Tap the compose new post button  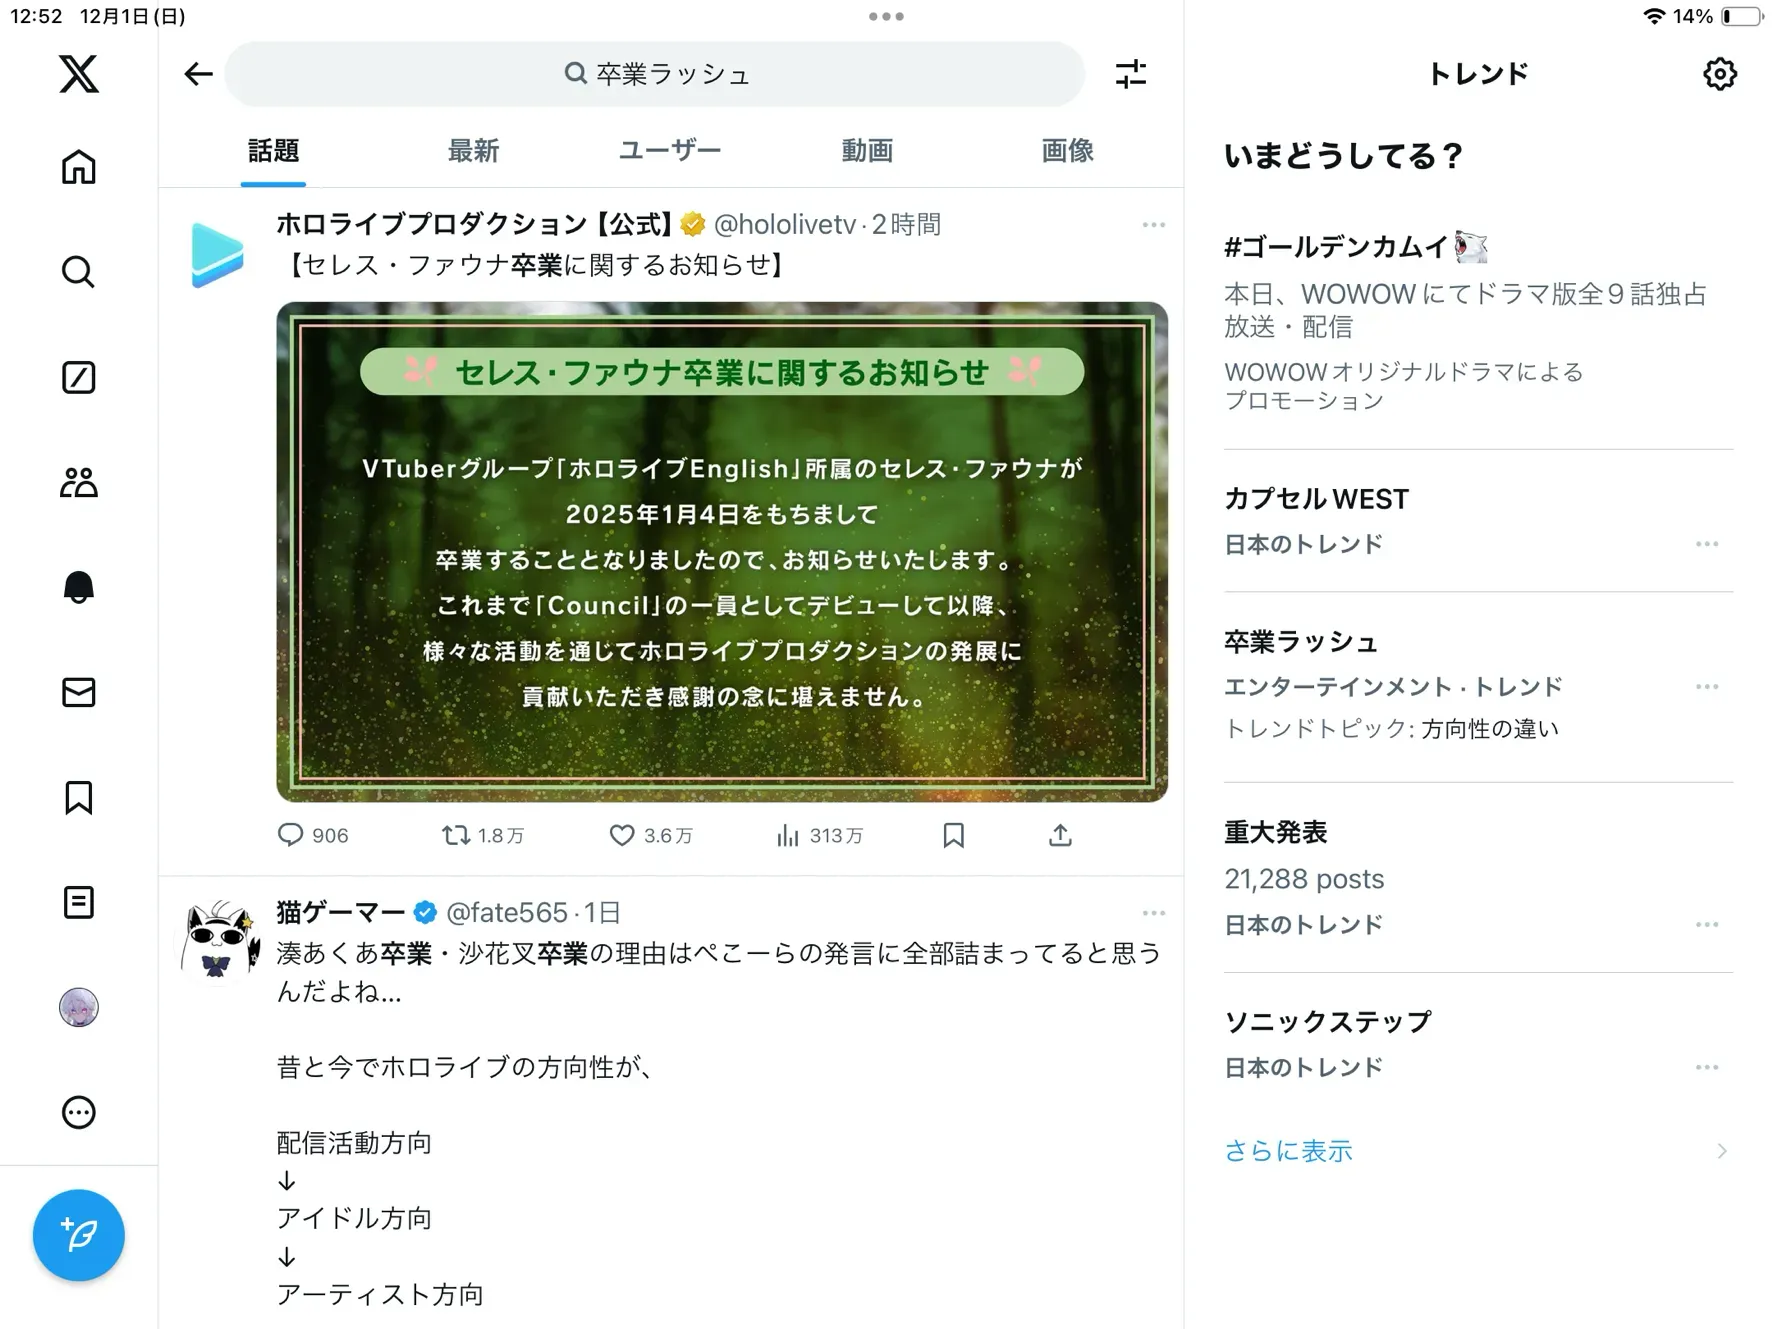[78, 1235]
